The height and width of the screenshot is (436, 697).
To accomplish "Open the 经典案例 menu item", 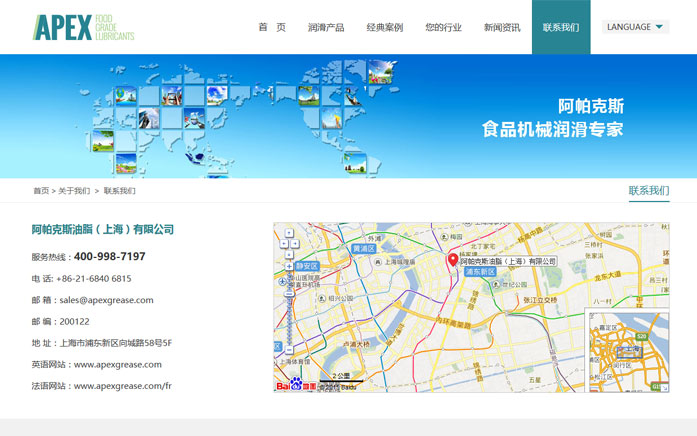I will (x=385, y=27).
